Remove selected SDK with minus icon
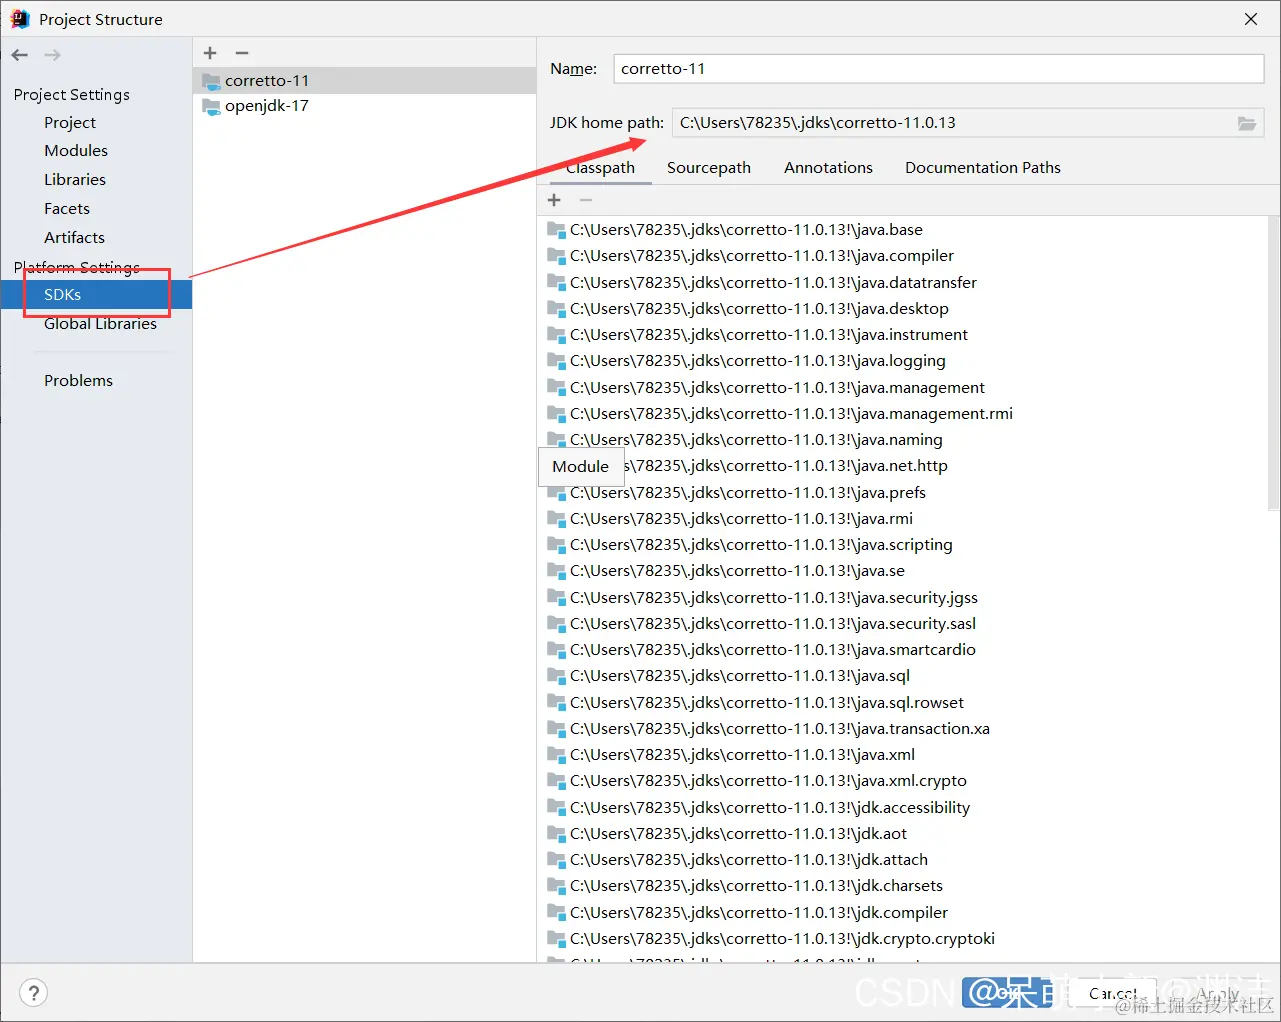Screen dimensions: 1281x1022 [x=242, y=53]
